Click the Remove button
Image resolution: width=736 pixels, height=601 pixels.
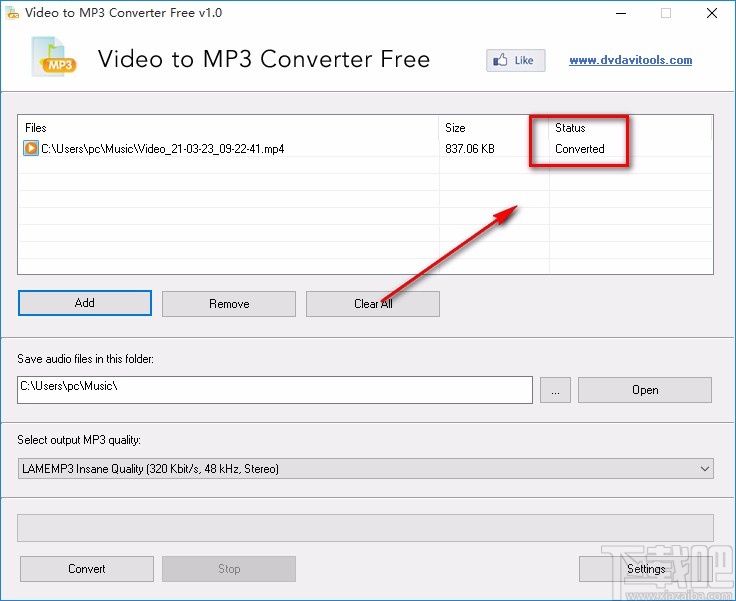point(229,304)
